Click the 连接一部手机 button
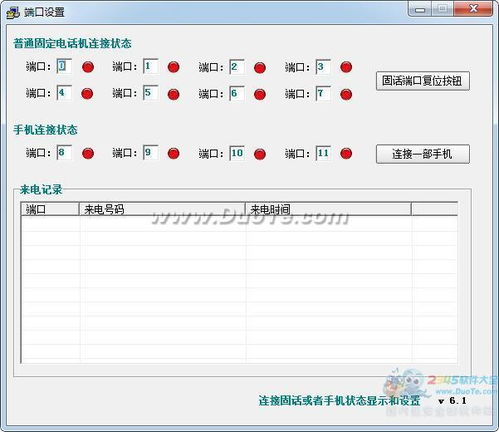499x432 pixels. point(423,154)
